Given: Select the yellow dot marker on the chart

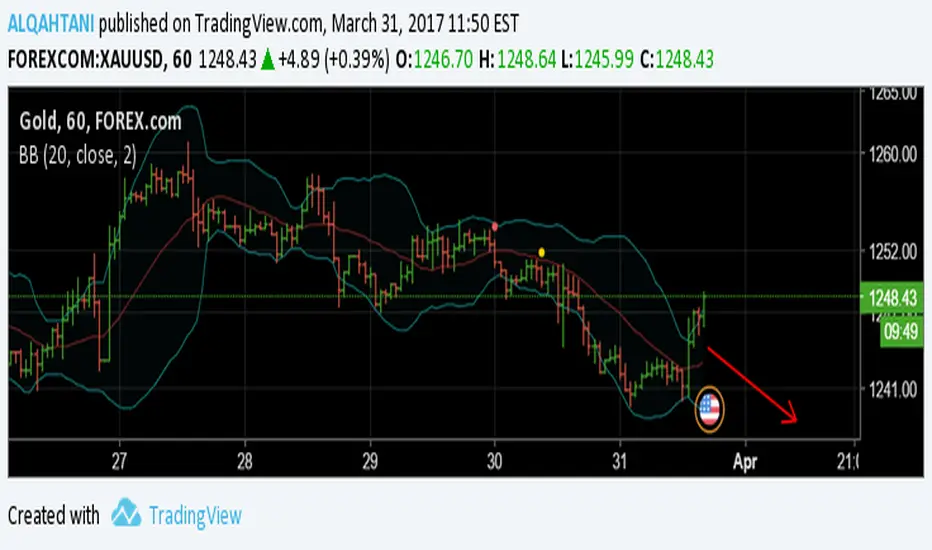Looking at the screenshot, I should coord(541,252).
